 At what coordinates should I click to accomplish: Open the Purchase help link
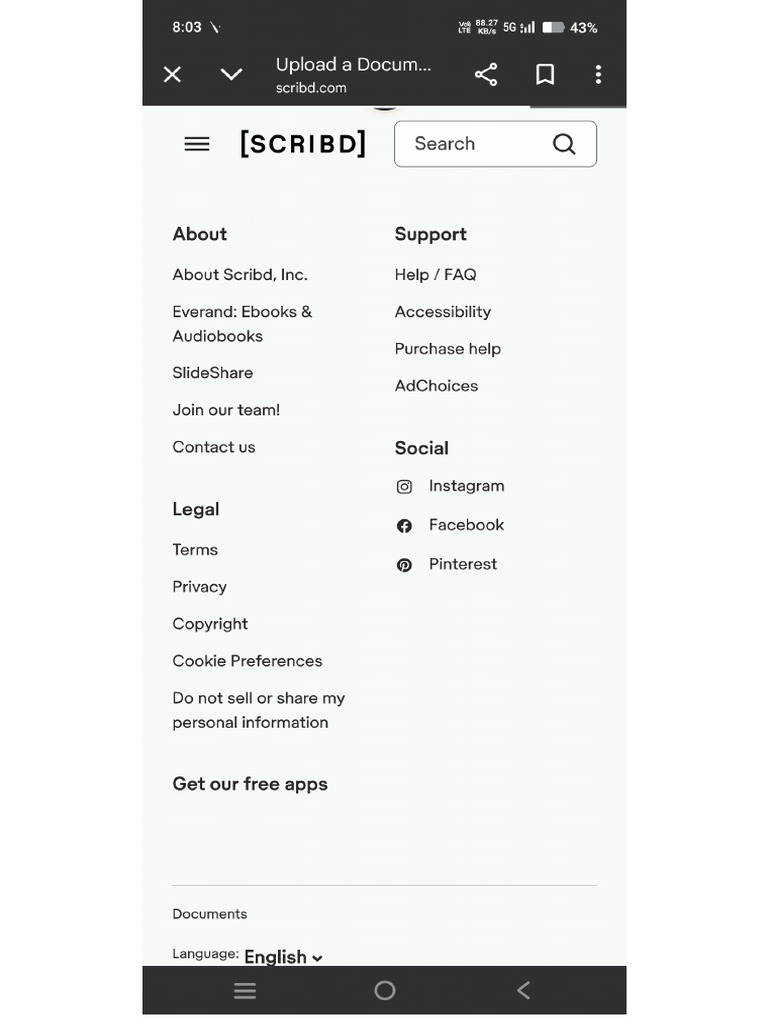[x=447, y=349]
